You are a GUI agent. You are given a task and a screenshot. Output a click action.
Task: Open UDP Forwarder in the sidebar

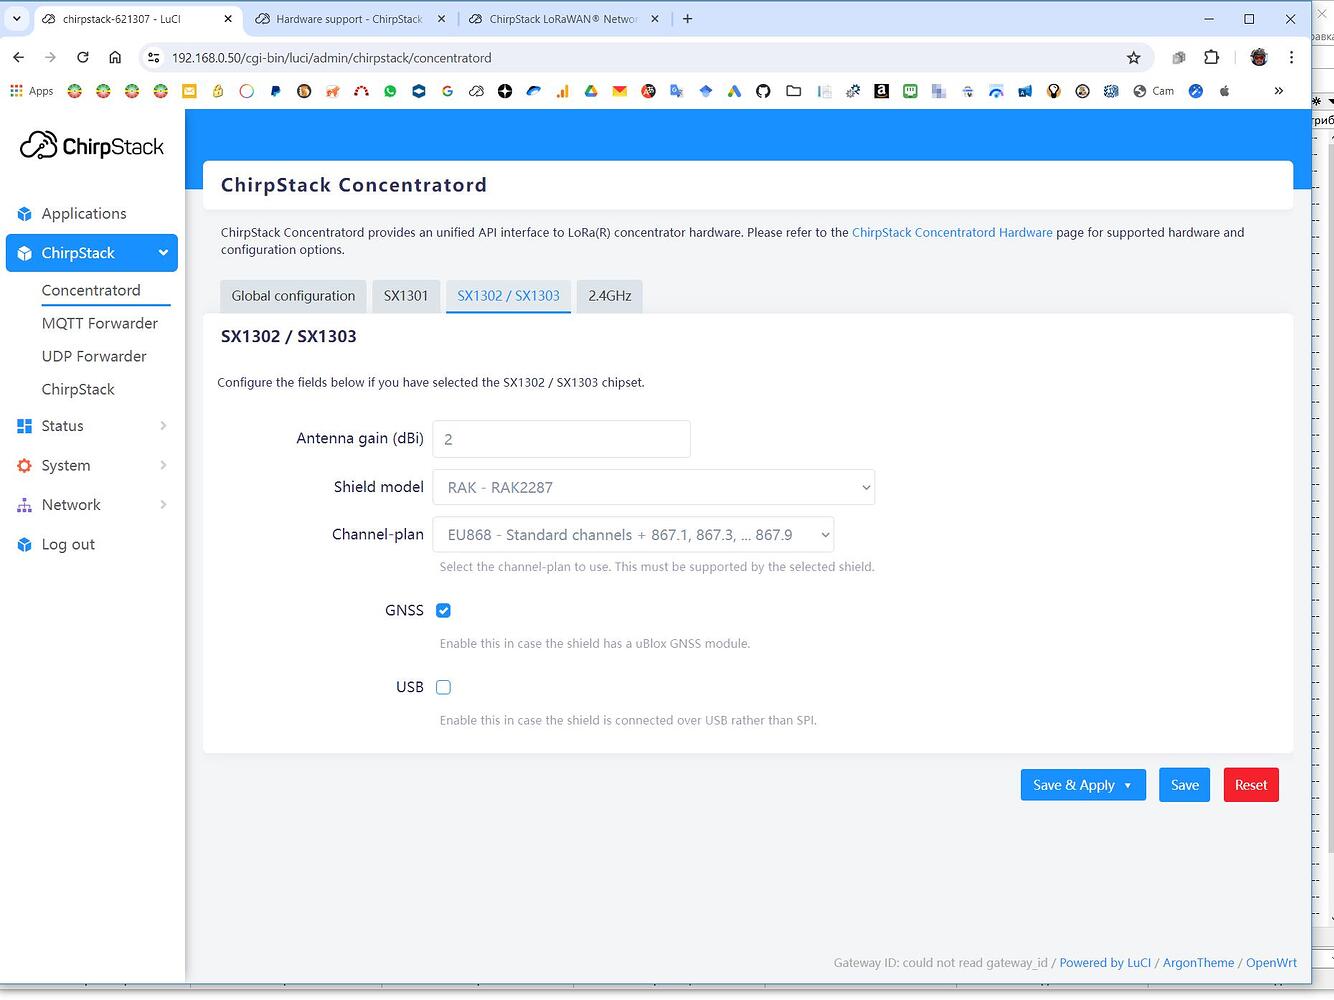[x=94, y=356]
